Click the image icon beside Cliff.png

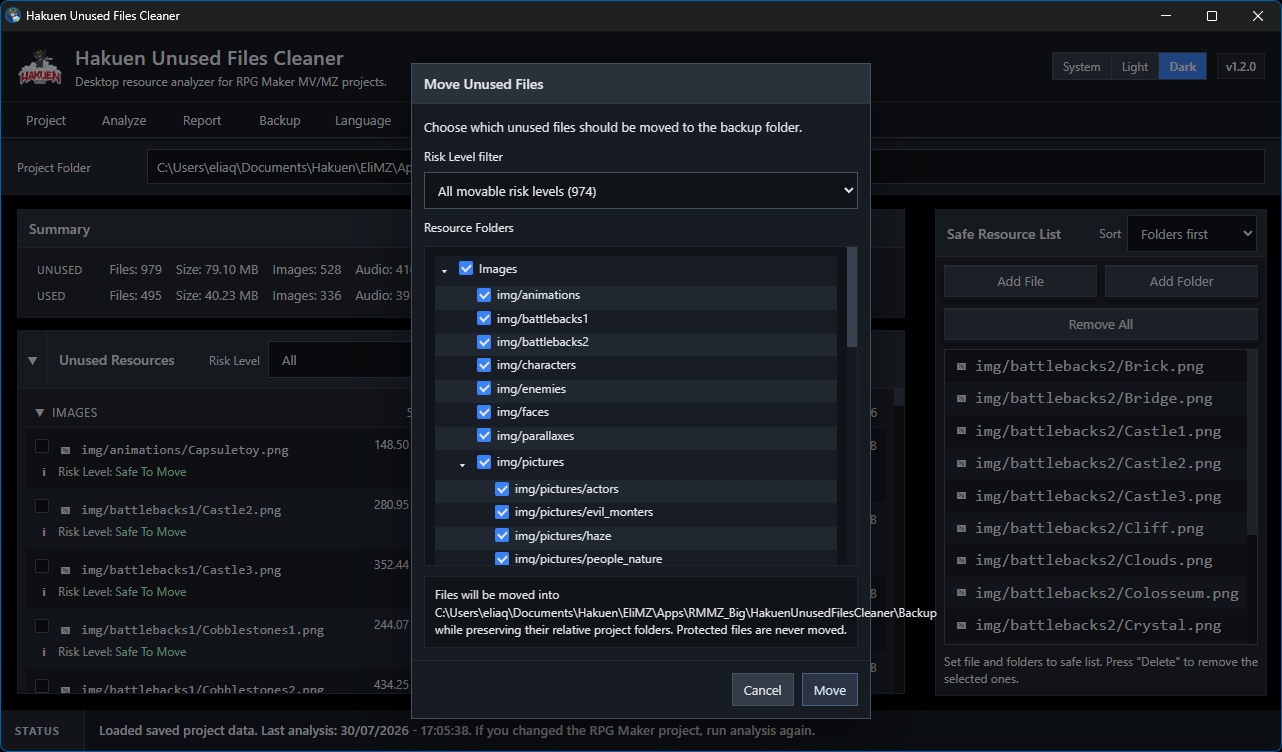click(x=961, y=528)
